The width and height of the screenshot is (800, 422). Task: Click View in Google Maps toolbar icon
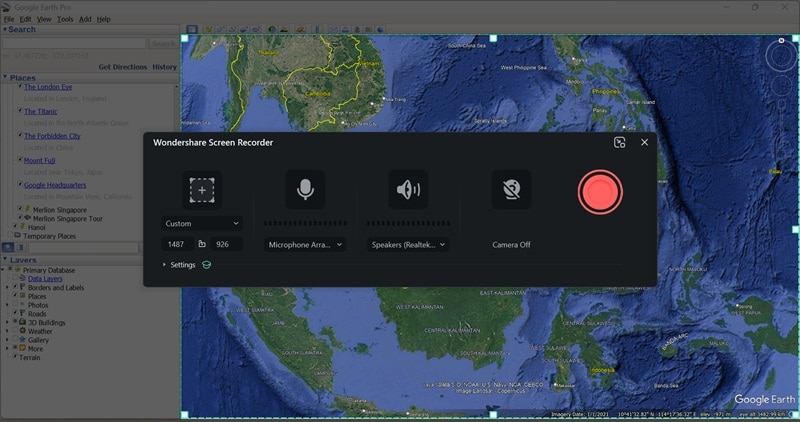[x=368, y=30]
